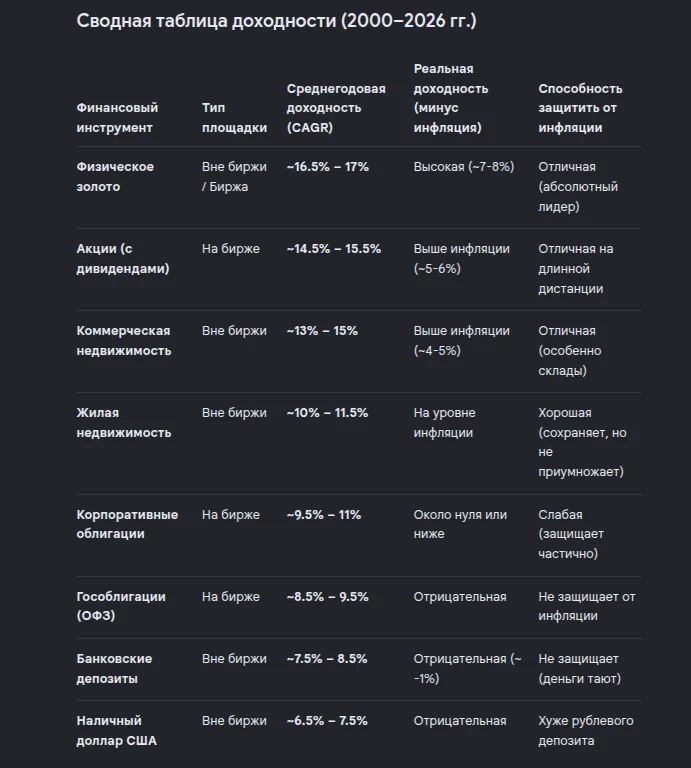Click the 'Гособлигации (ОФЗ)' row label
This screenshot has width=691, height=768.
[120, 606]
